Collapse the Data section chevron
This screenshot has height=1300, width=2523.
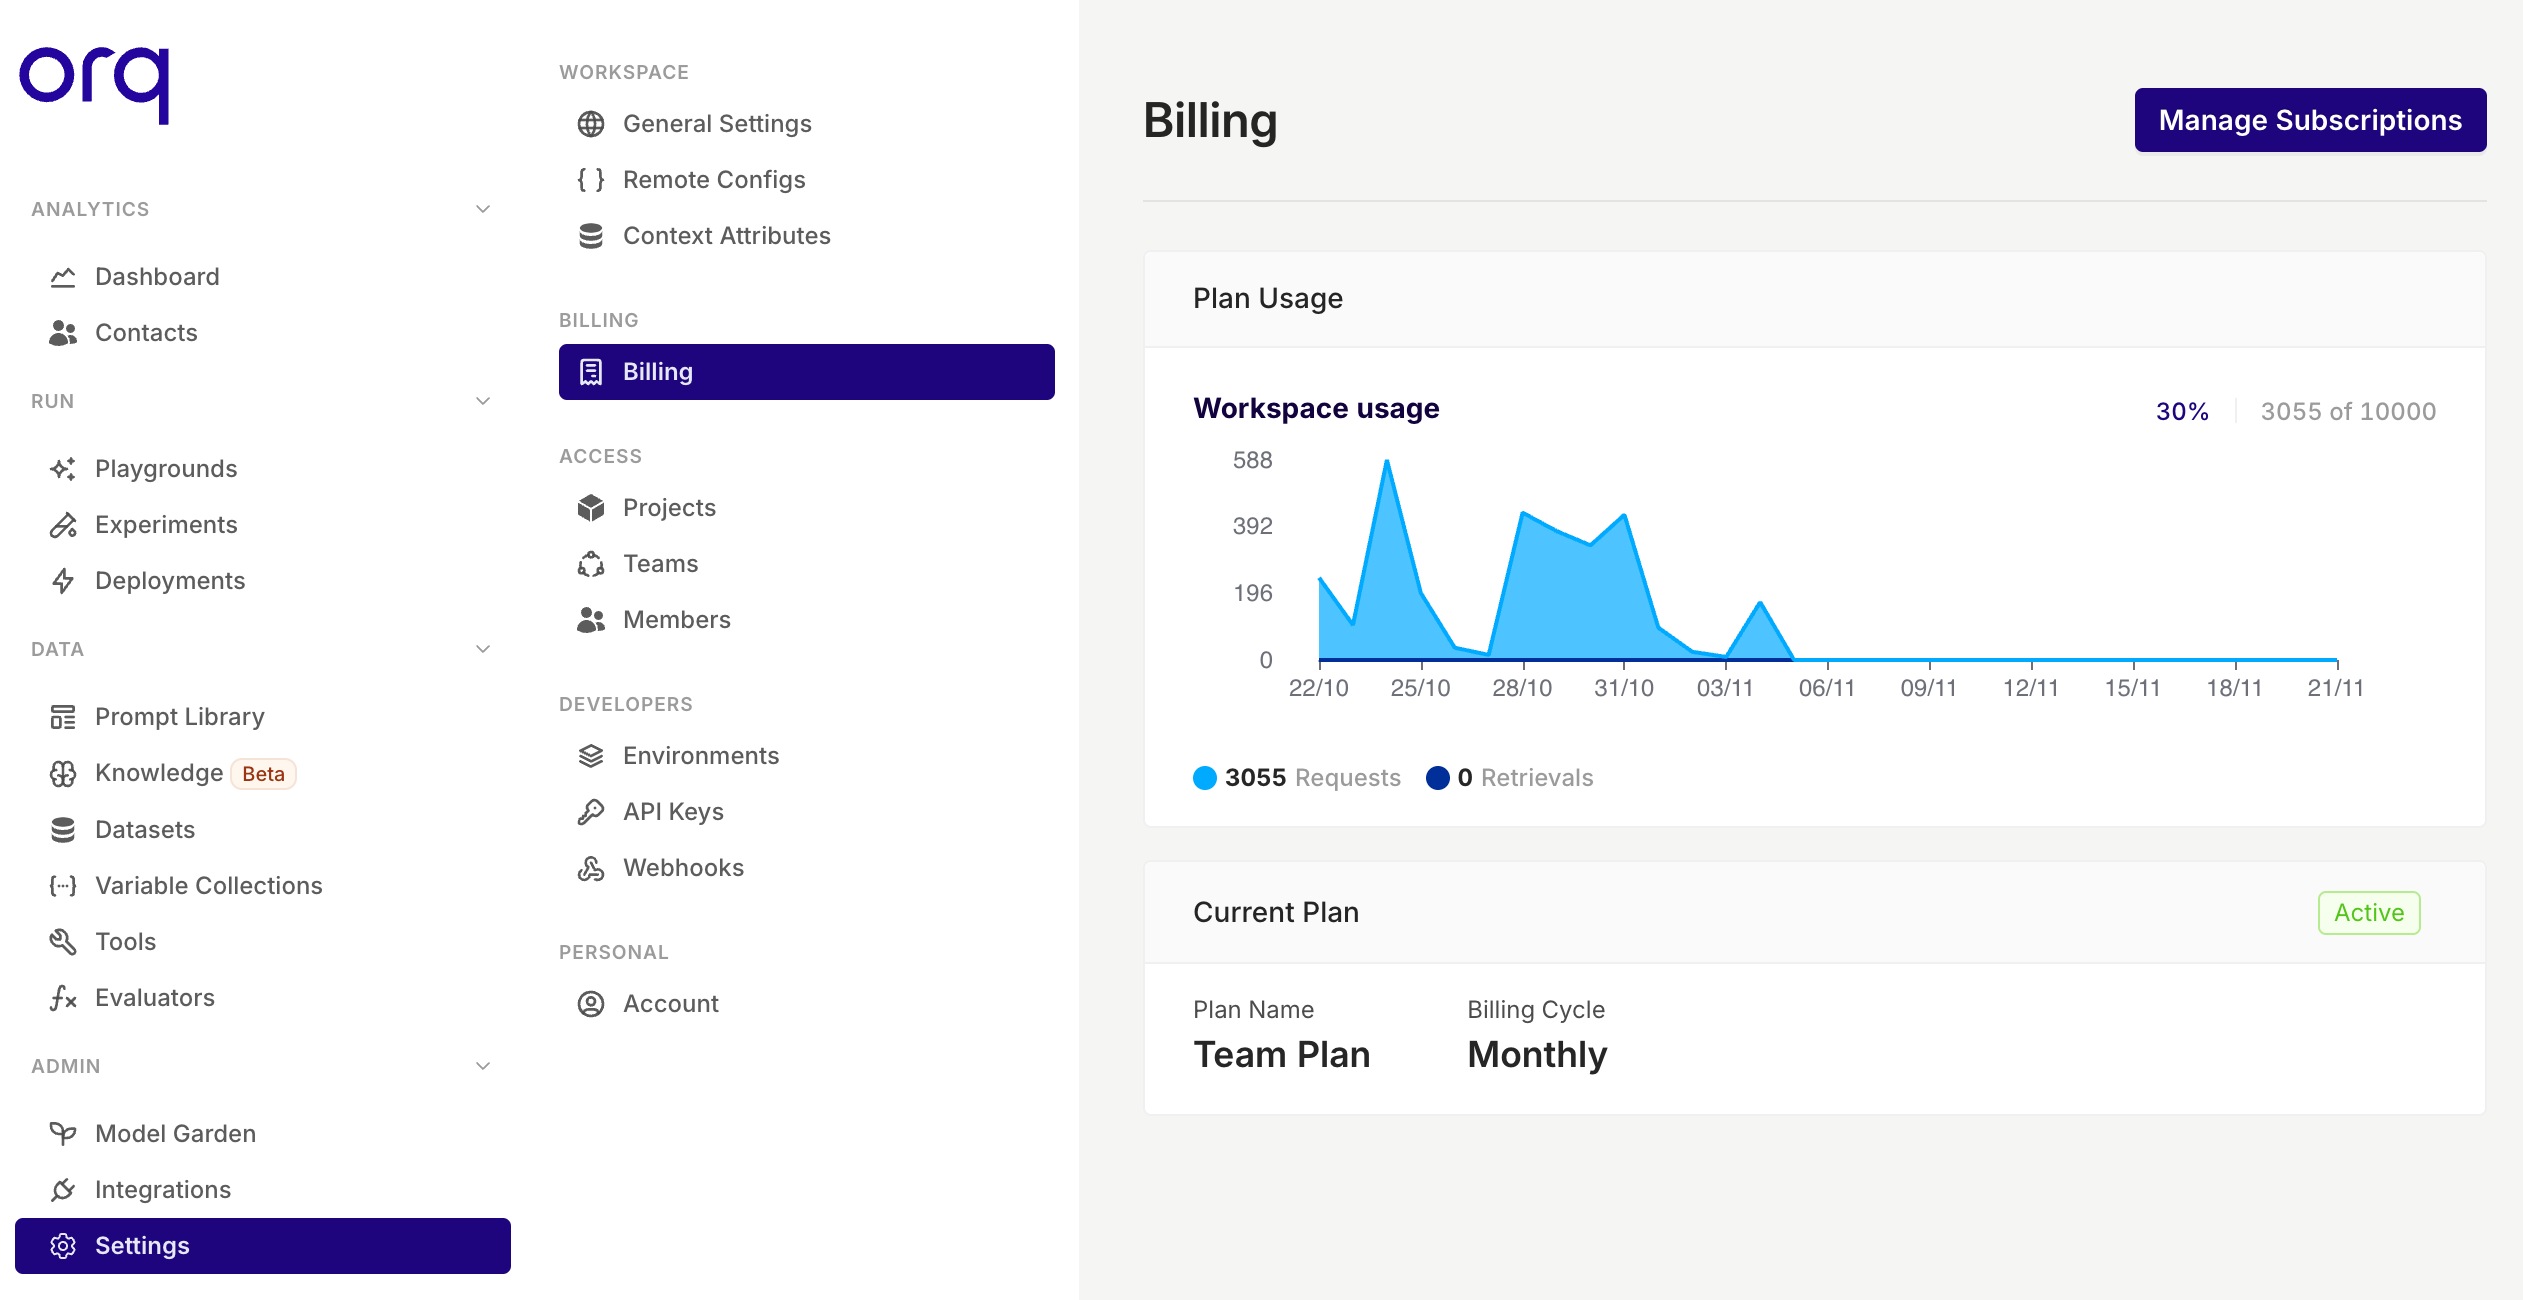(483, 649)
